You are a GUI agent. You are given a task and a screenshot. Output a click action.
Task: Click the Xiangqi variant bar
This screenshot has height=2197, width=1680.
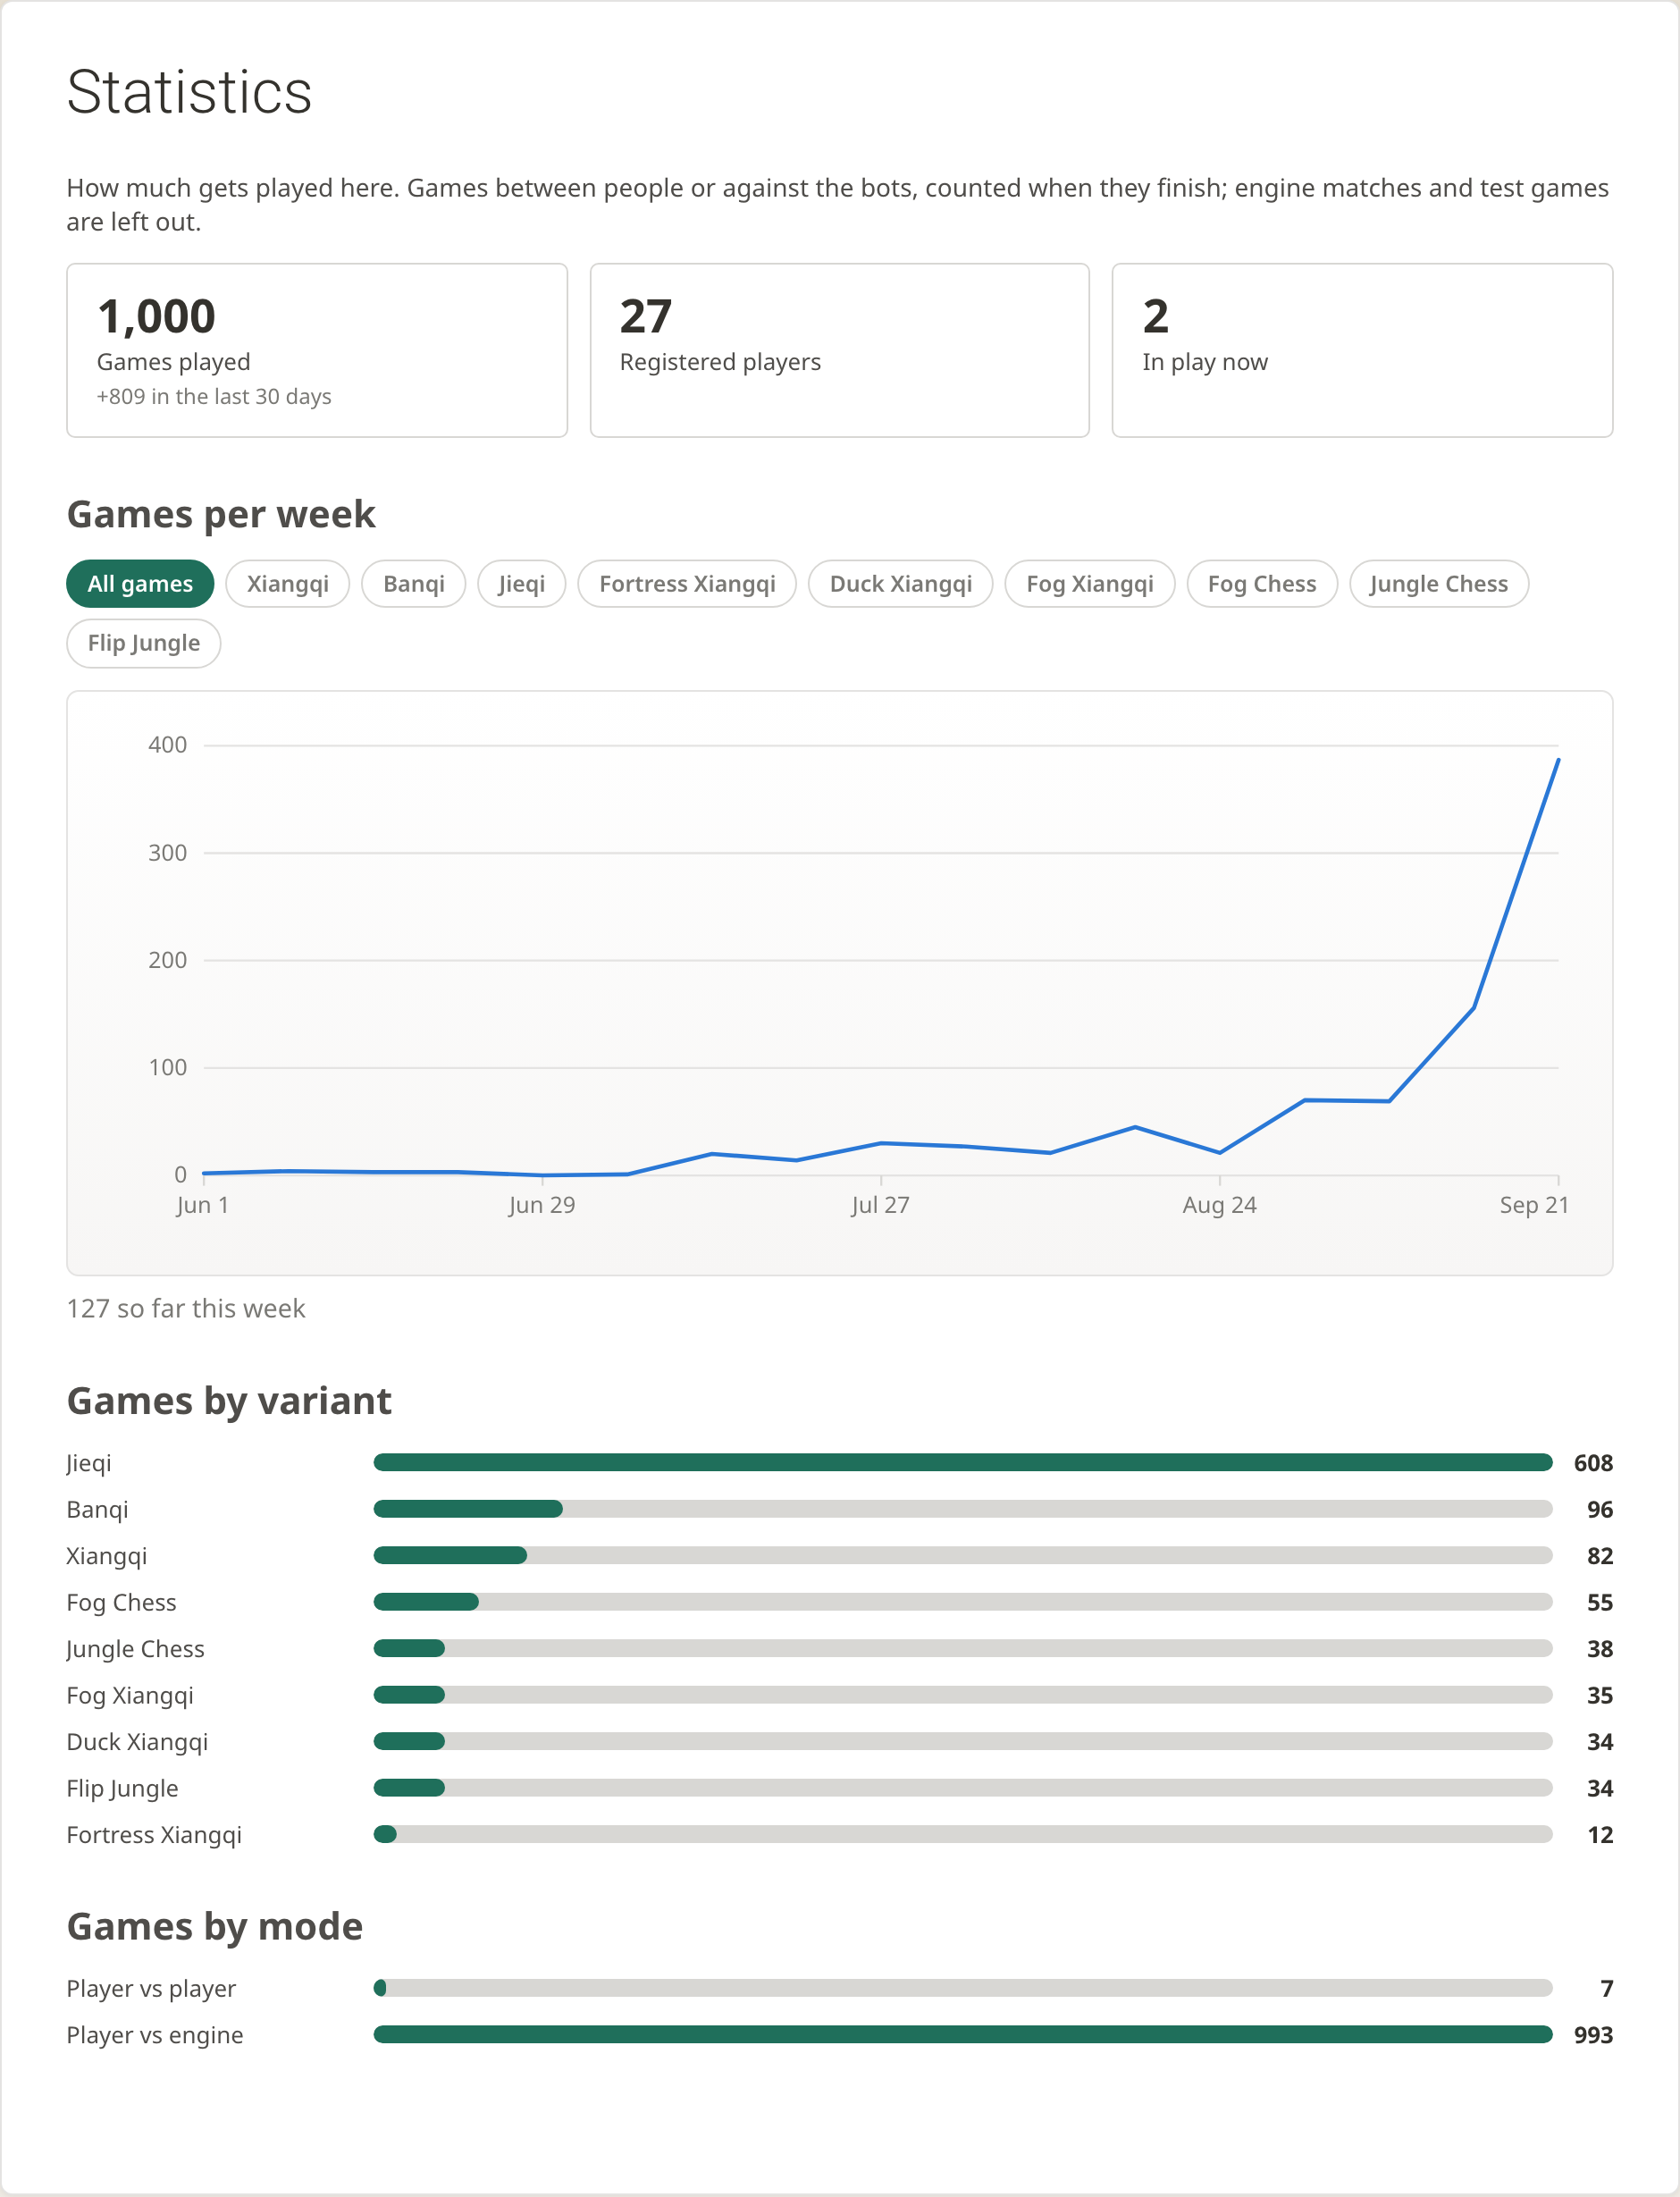point(962,1556)
